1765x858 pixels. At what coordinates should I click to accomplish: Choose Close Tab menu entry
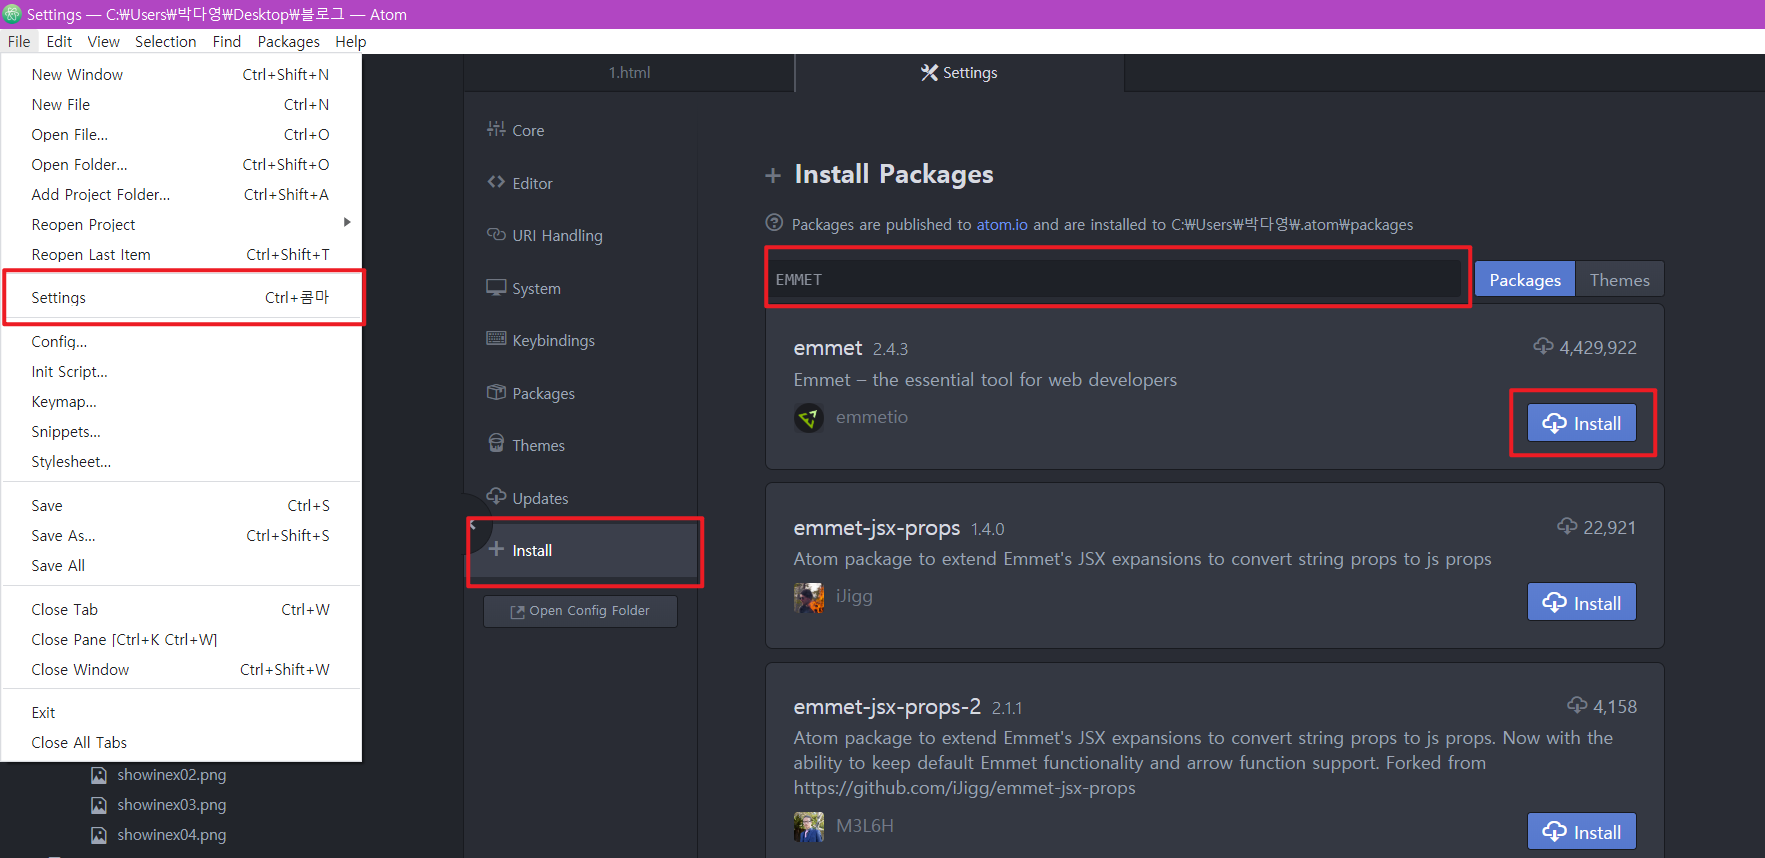pyautogui.click(x=181, y=609)
